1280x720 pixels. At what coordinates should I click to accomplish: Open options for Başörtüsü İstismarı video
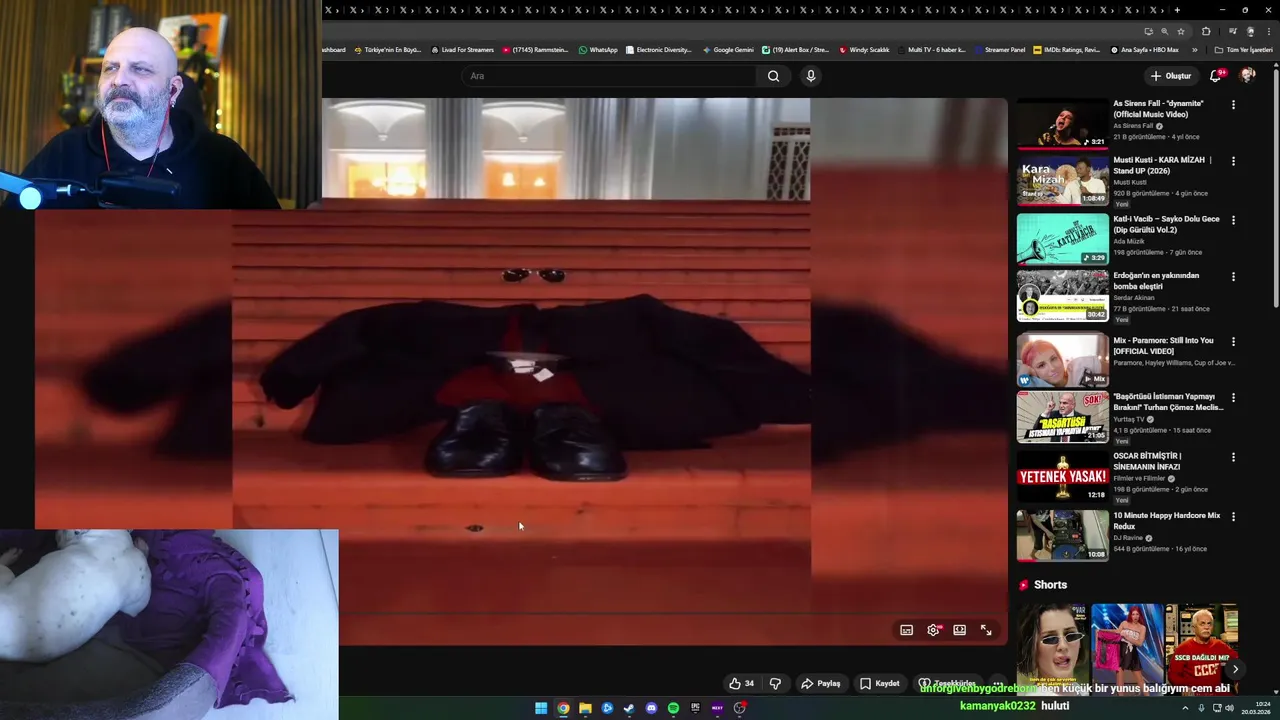coord(1233,398)
